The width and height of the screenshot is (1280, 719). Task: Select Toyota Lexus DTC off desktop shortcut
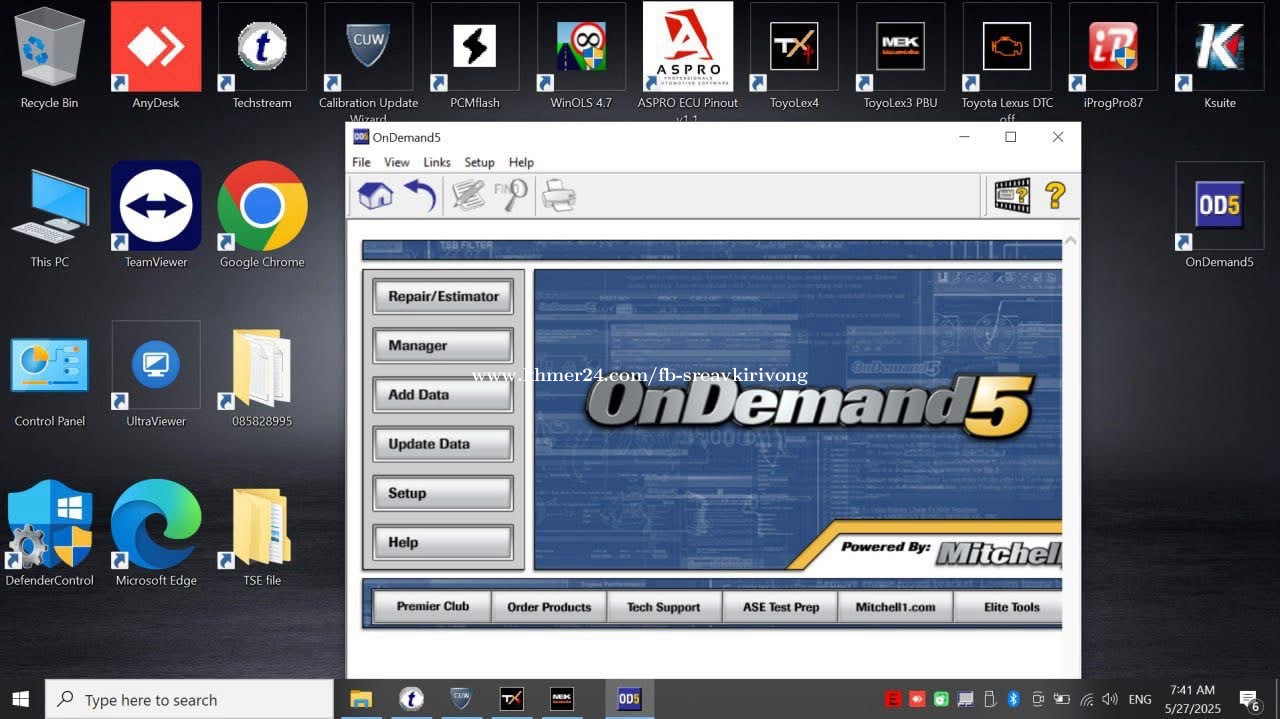pyautogui.click(x=1007, y=62)
